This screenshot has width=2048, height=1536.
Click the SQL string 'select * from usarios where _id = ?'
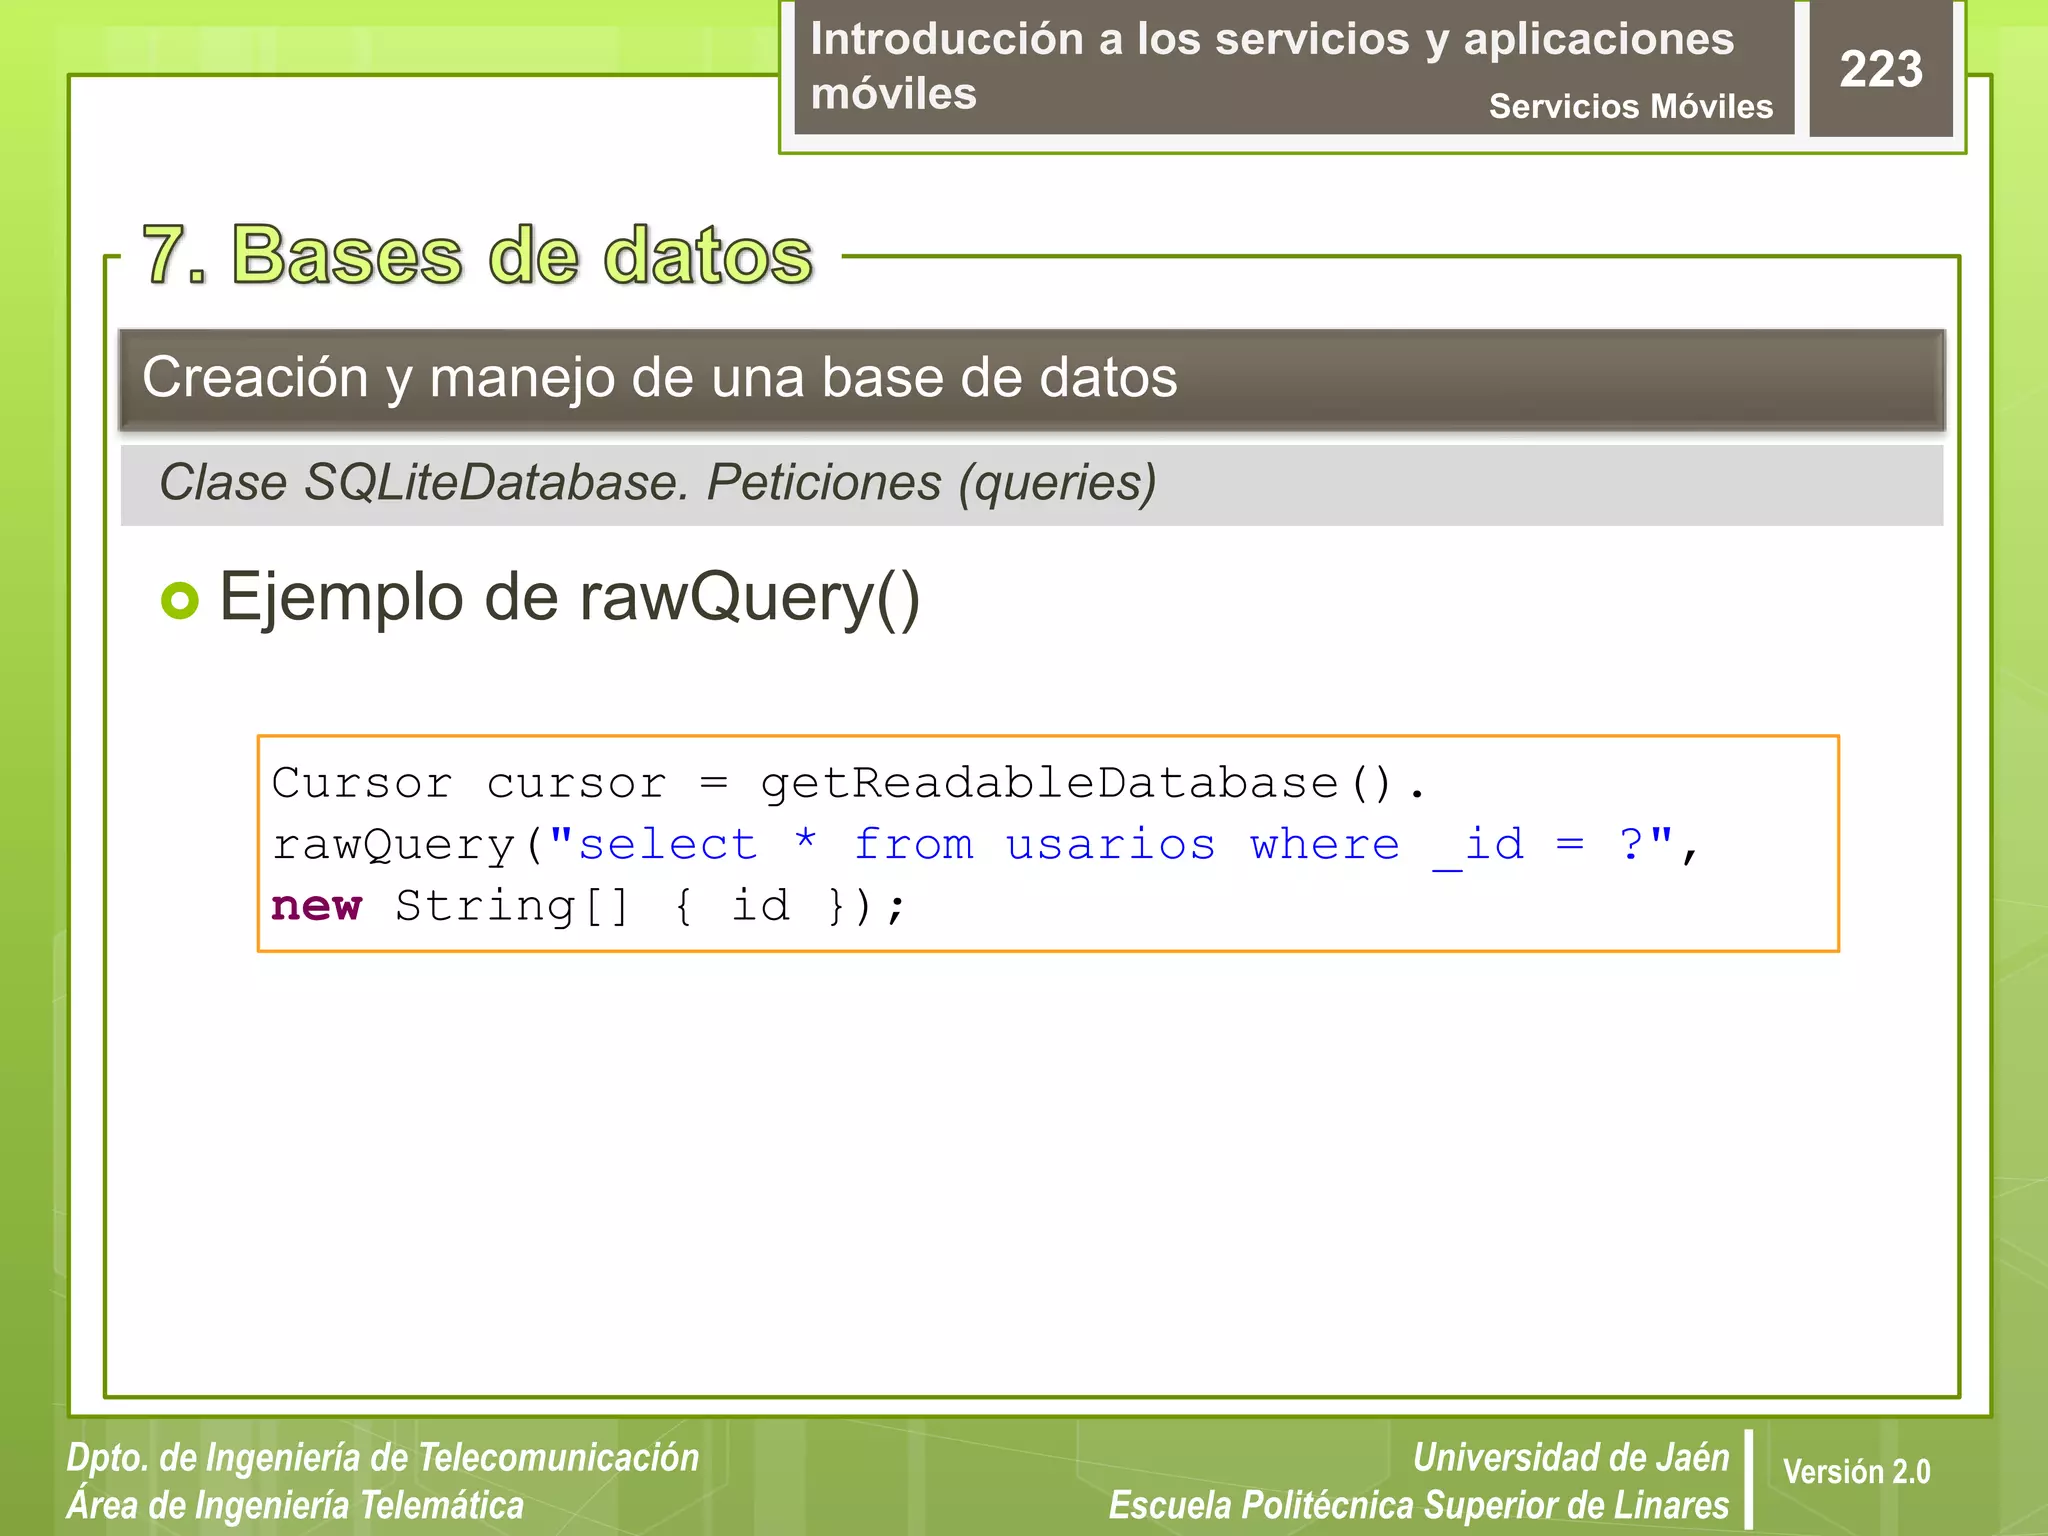point(1111,845)
